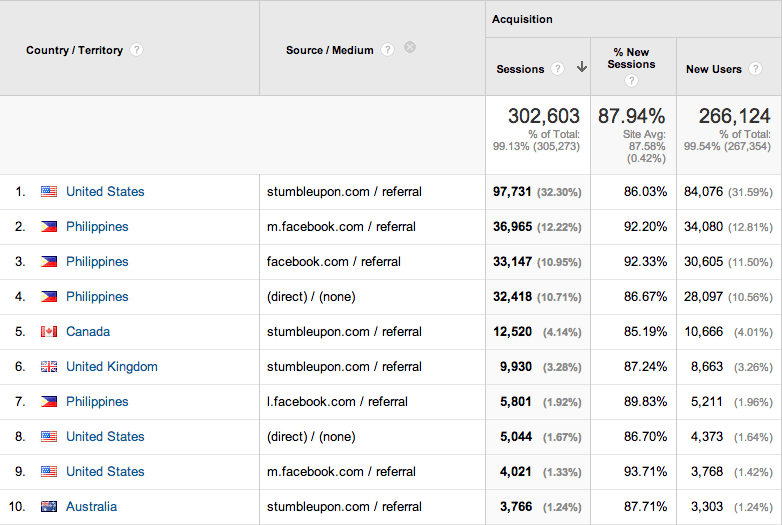Sort table by Sessions column header
The height and width of the screenshot is (525, 782).
(x=520, y=69)
